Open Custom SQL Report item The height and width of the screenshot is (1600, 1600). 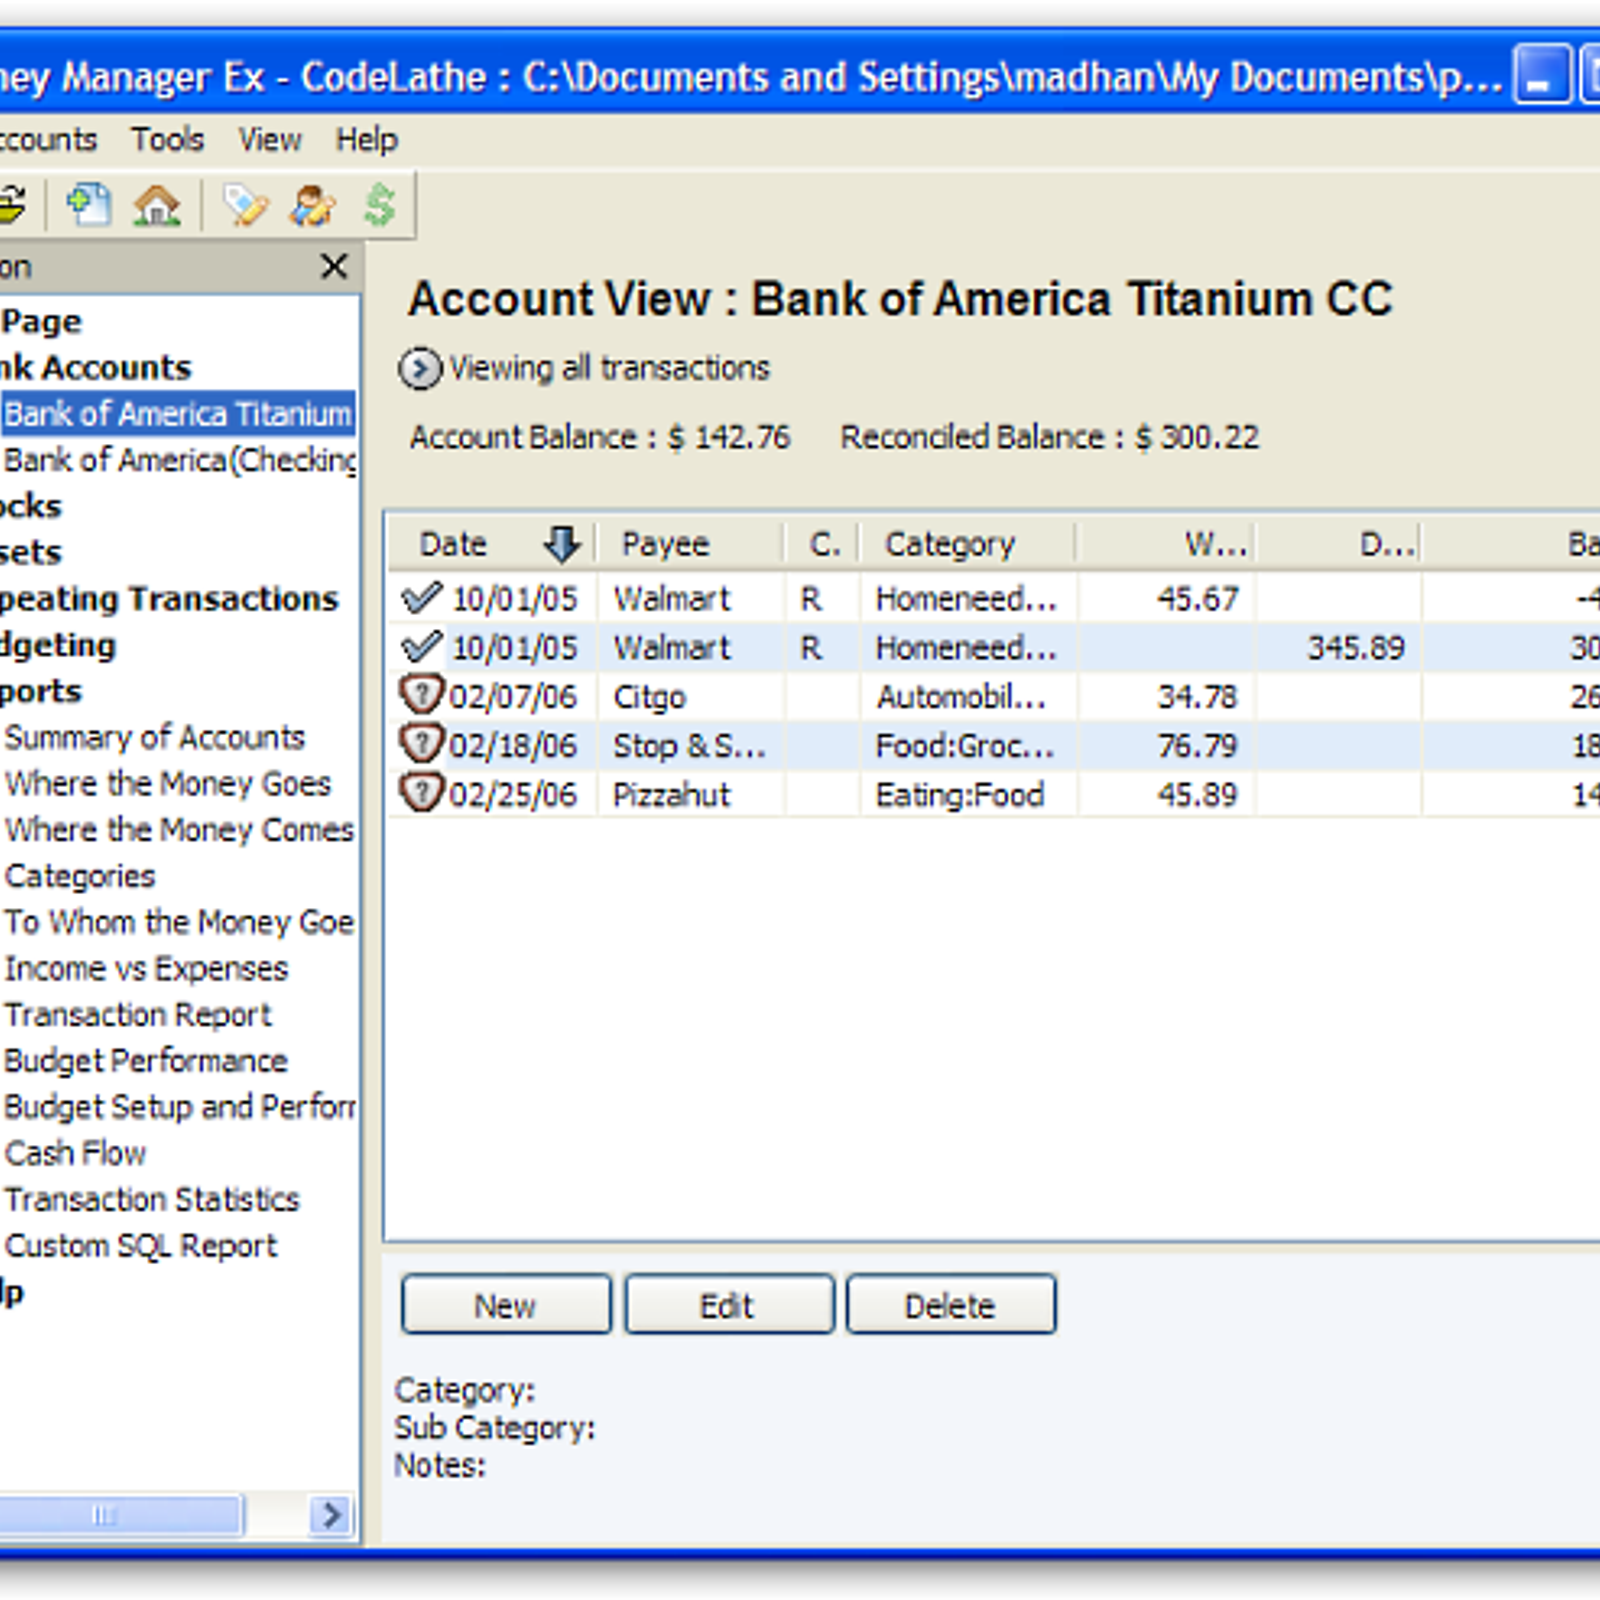[141, 1245]
